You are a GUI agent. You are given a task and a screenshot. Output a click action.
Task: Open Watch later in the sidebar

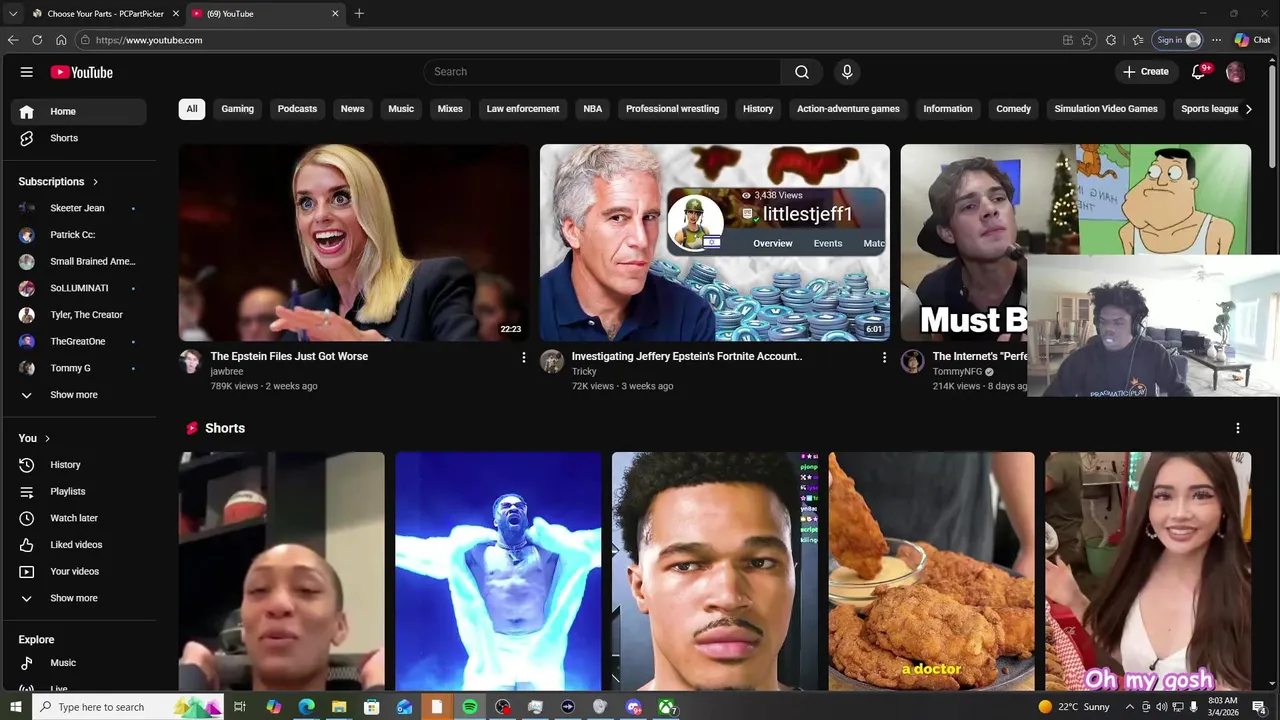click(79, 518)
